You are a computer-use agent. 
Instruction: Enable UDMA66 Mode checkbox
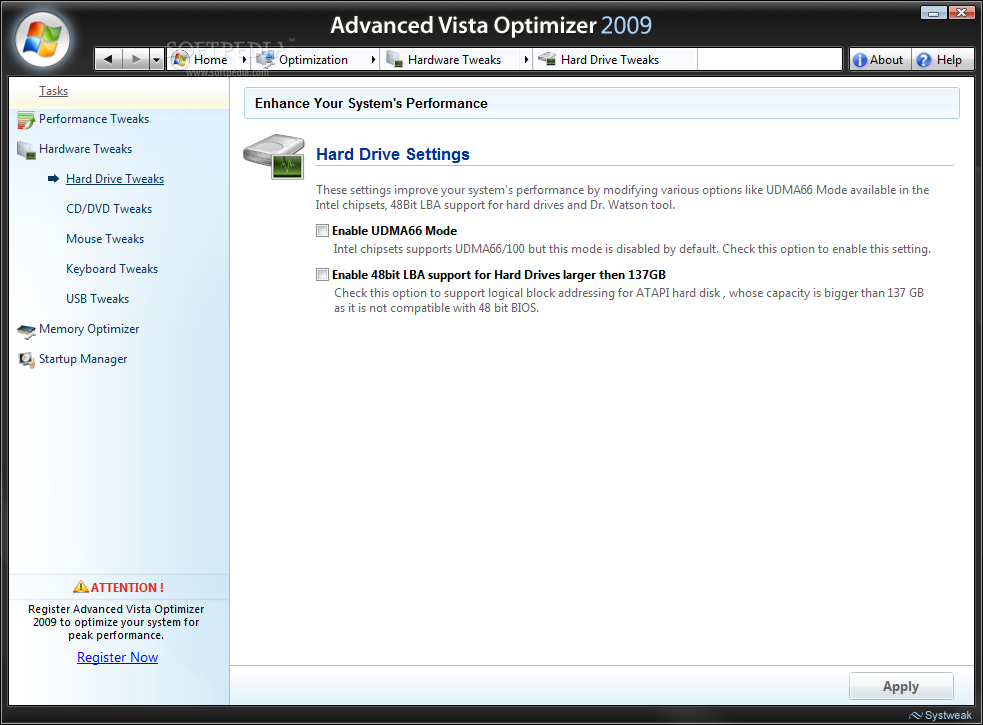pos(322,231)
